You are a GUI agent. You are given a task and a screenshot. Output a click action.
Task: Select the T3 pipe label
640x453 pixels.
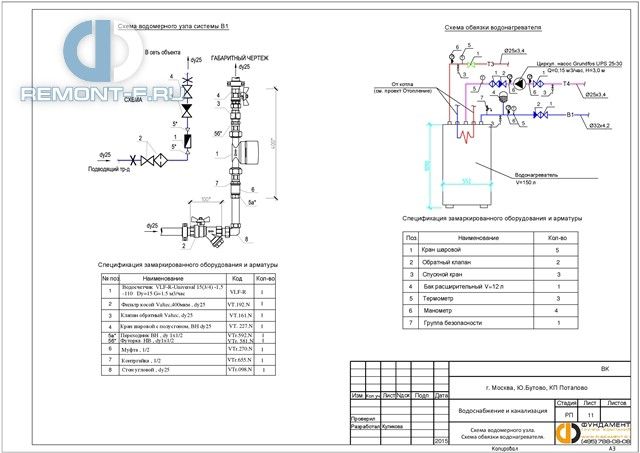[x=491, y=64]
